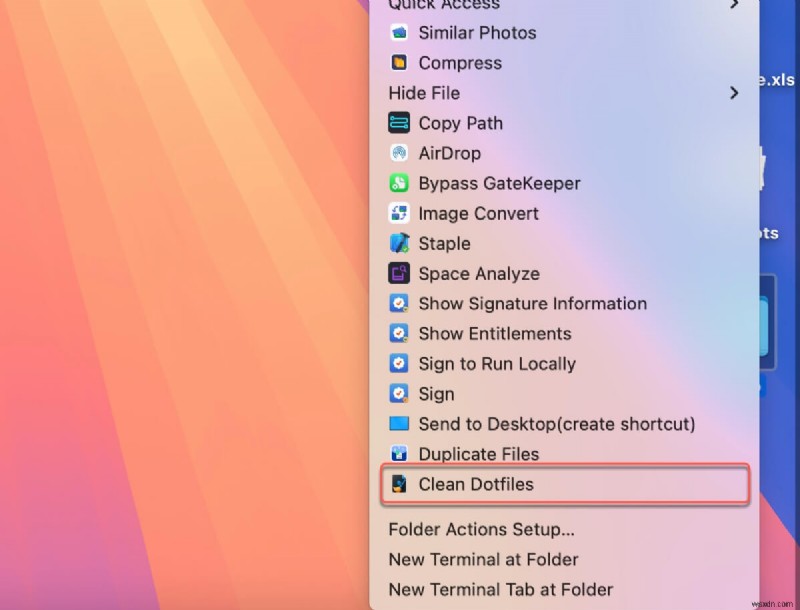Image resolution: width=800 pixels, height=610 pixels.
Task: Choose New Terminal Tab at Folder
Action: (x=564, y=590)
